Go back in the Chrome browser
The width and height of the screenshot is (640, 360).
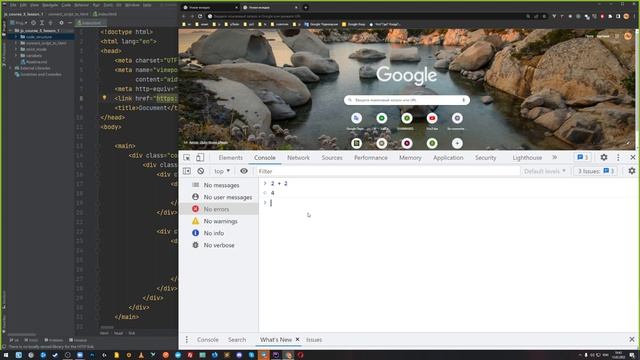pos(184,16)
